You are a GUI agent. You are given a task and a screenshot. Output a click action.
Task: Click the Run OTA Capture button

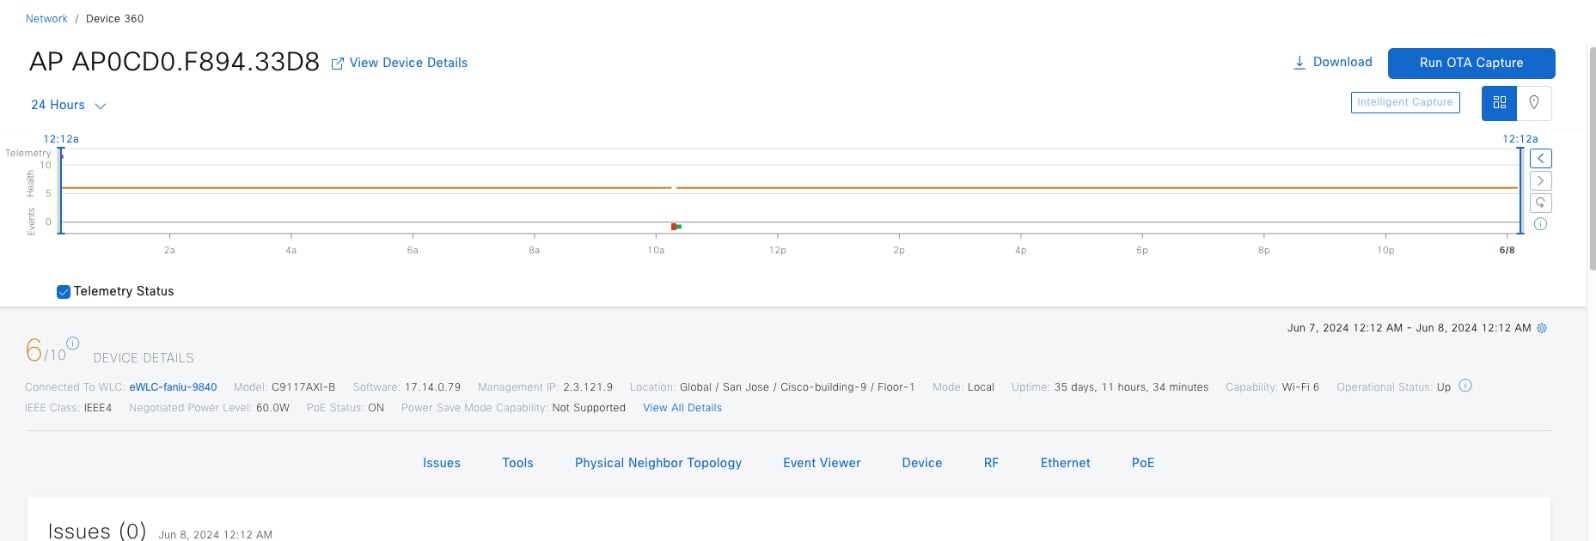[1471, 63]
